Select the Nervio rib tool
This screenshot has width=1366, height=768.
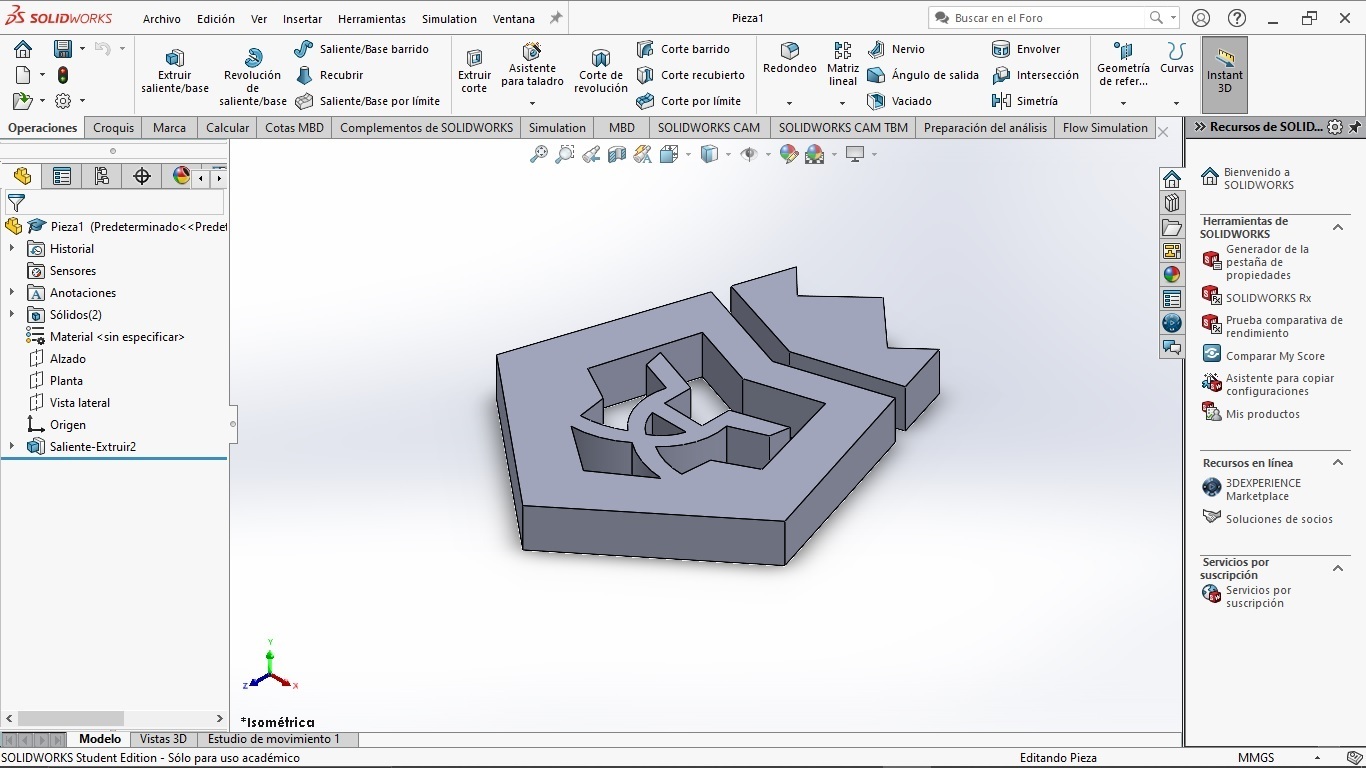click(x=896, y=49)
